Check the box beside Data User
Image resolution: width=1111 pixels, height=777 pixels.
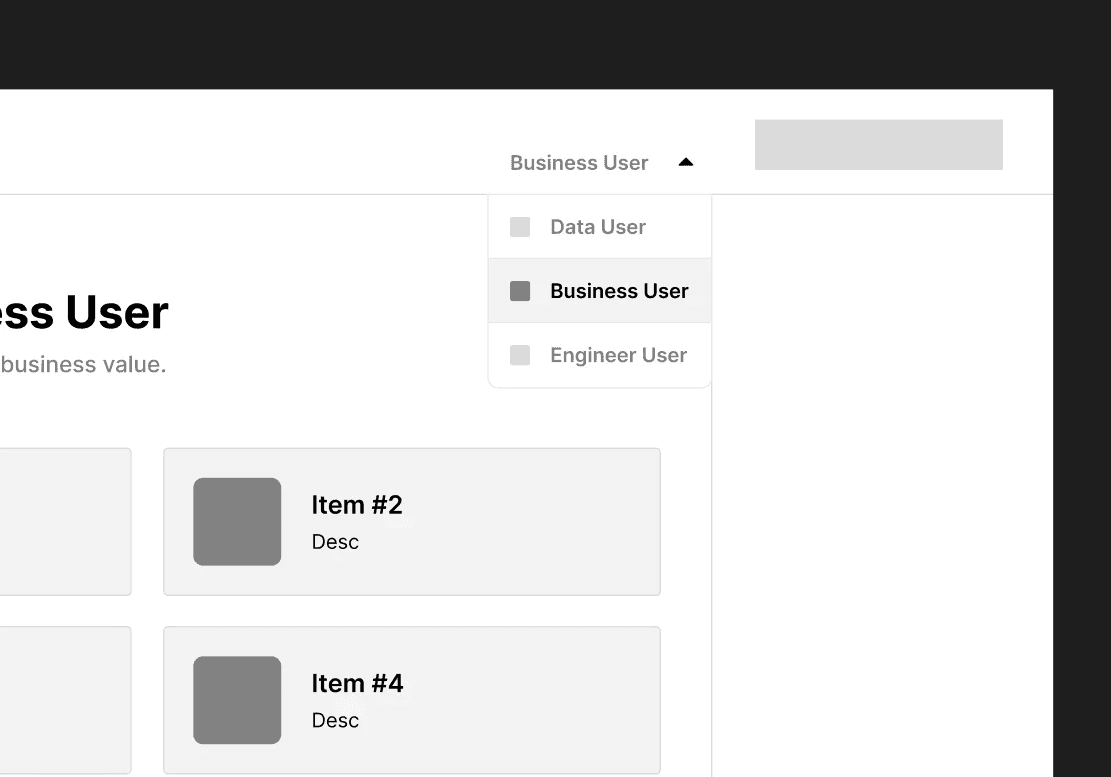click(x=520, y=227)
